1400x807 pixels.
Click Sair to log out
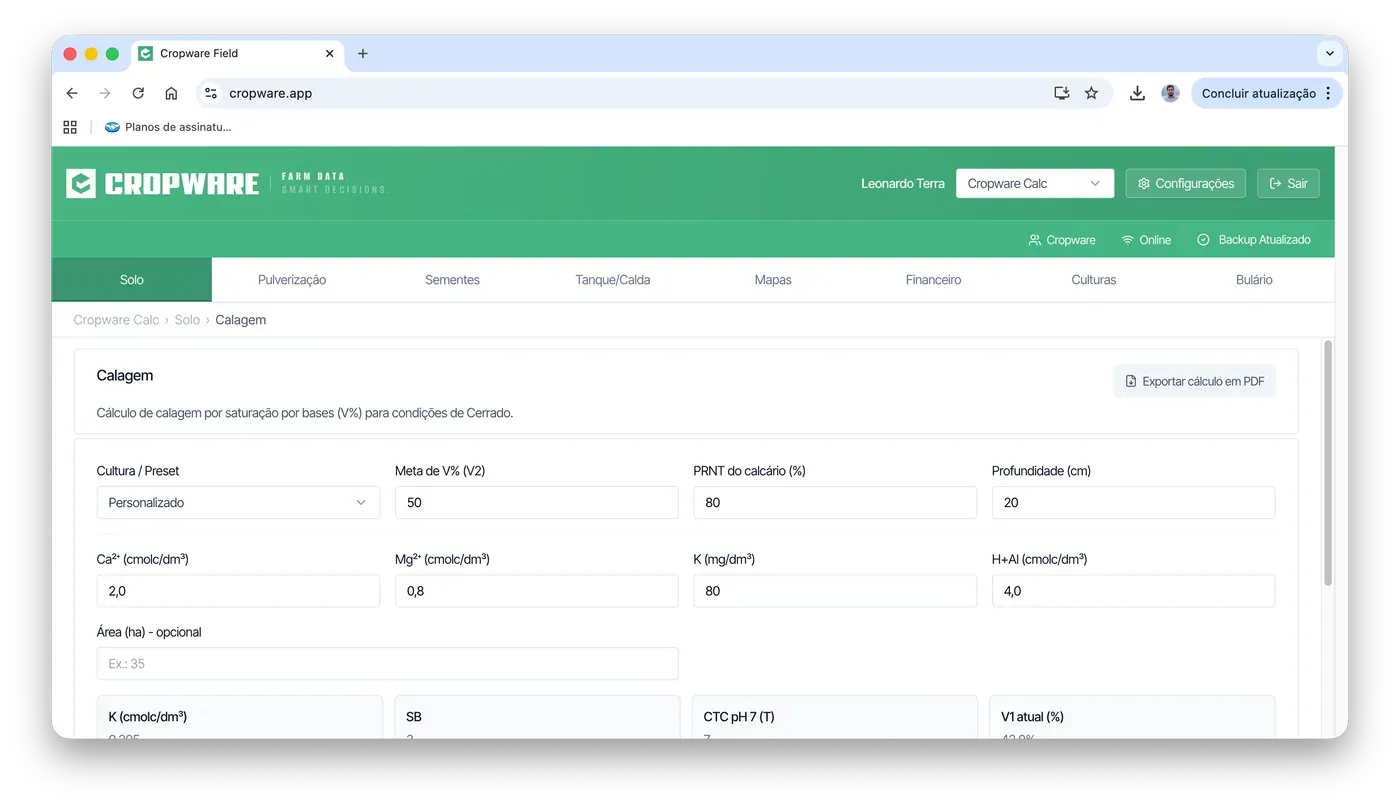(x=1288, y=183)
